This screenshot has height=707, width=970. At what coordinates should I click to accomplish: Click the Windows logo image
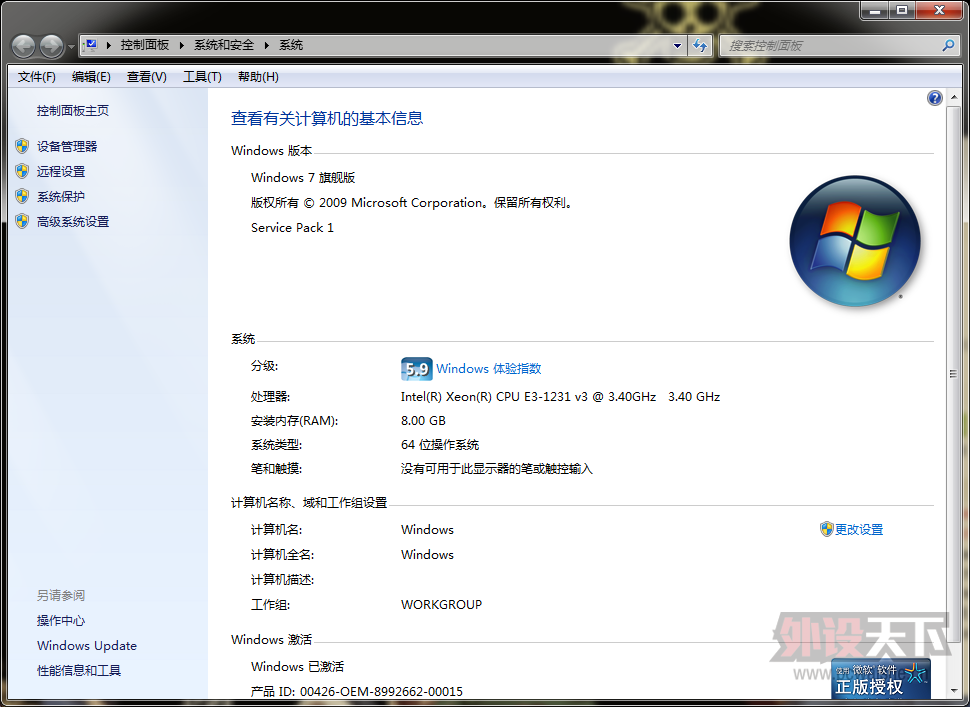[x=855, y=241]
